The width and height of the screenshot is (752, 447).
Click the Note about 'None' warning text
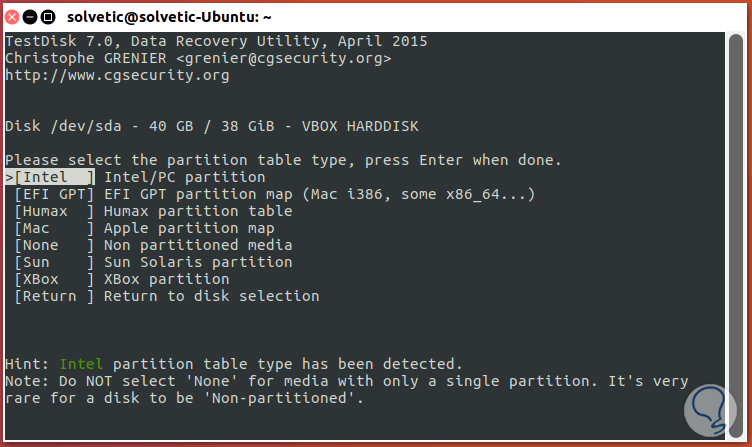(x=346, y=381)
